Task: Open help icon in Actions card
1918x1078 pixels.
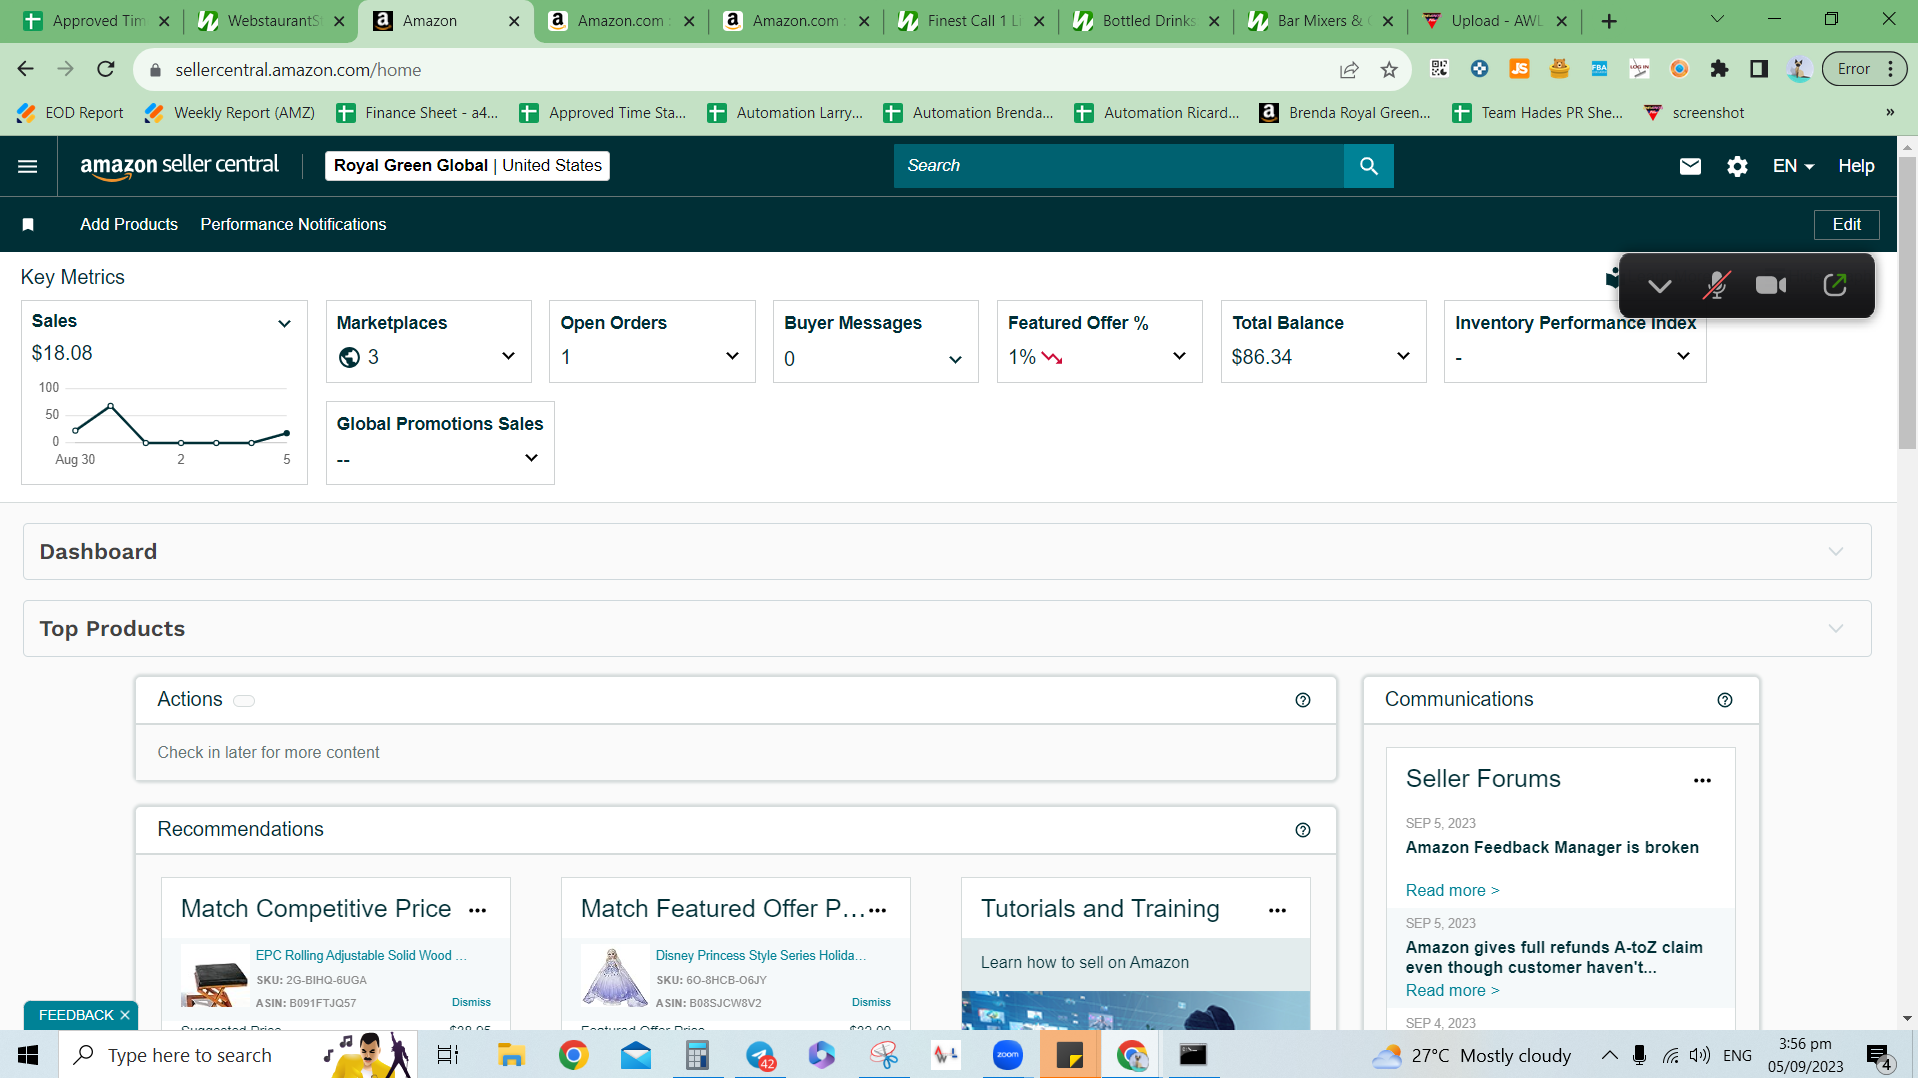Action: click(x=1303, y=700)
